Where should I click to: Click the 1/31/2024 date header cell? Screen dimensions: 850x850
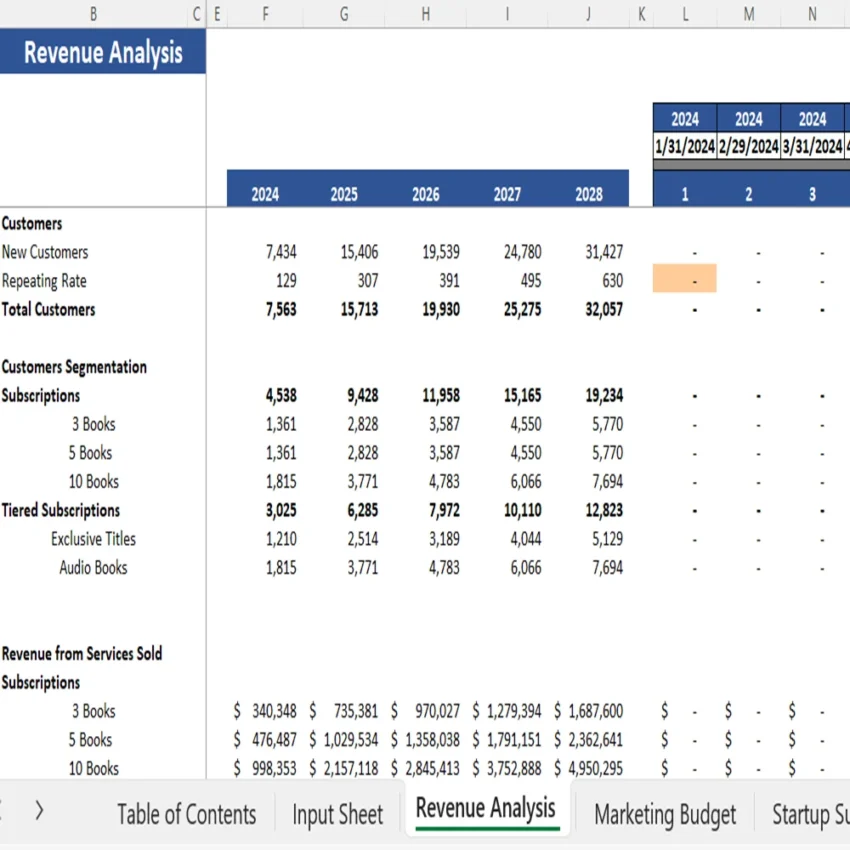pos(683,145)
